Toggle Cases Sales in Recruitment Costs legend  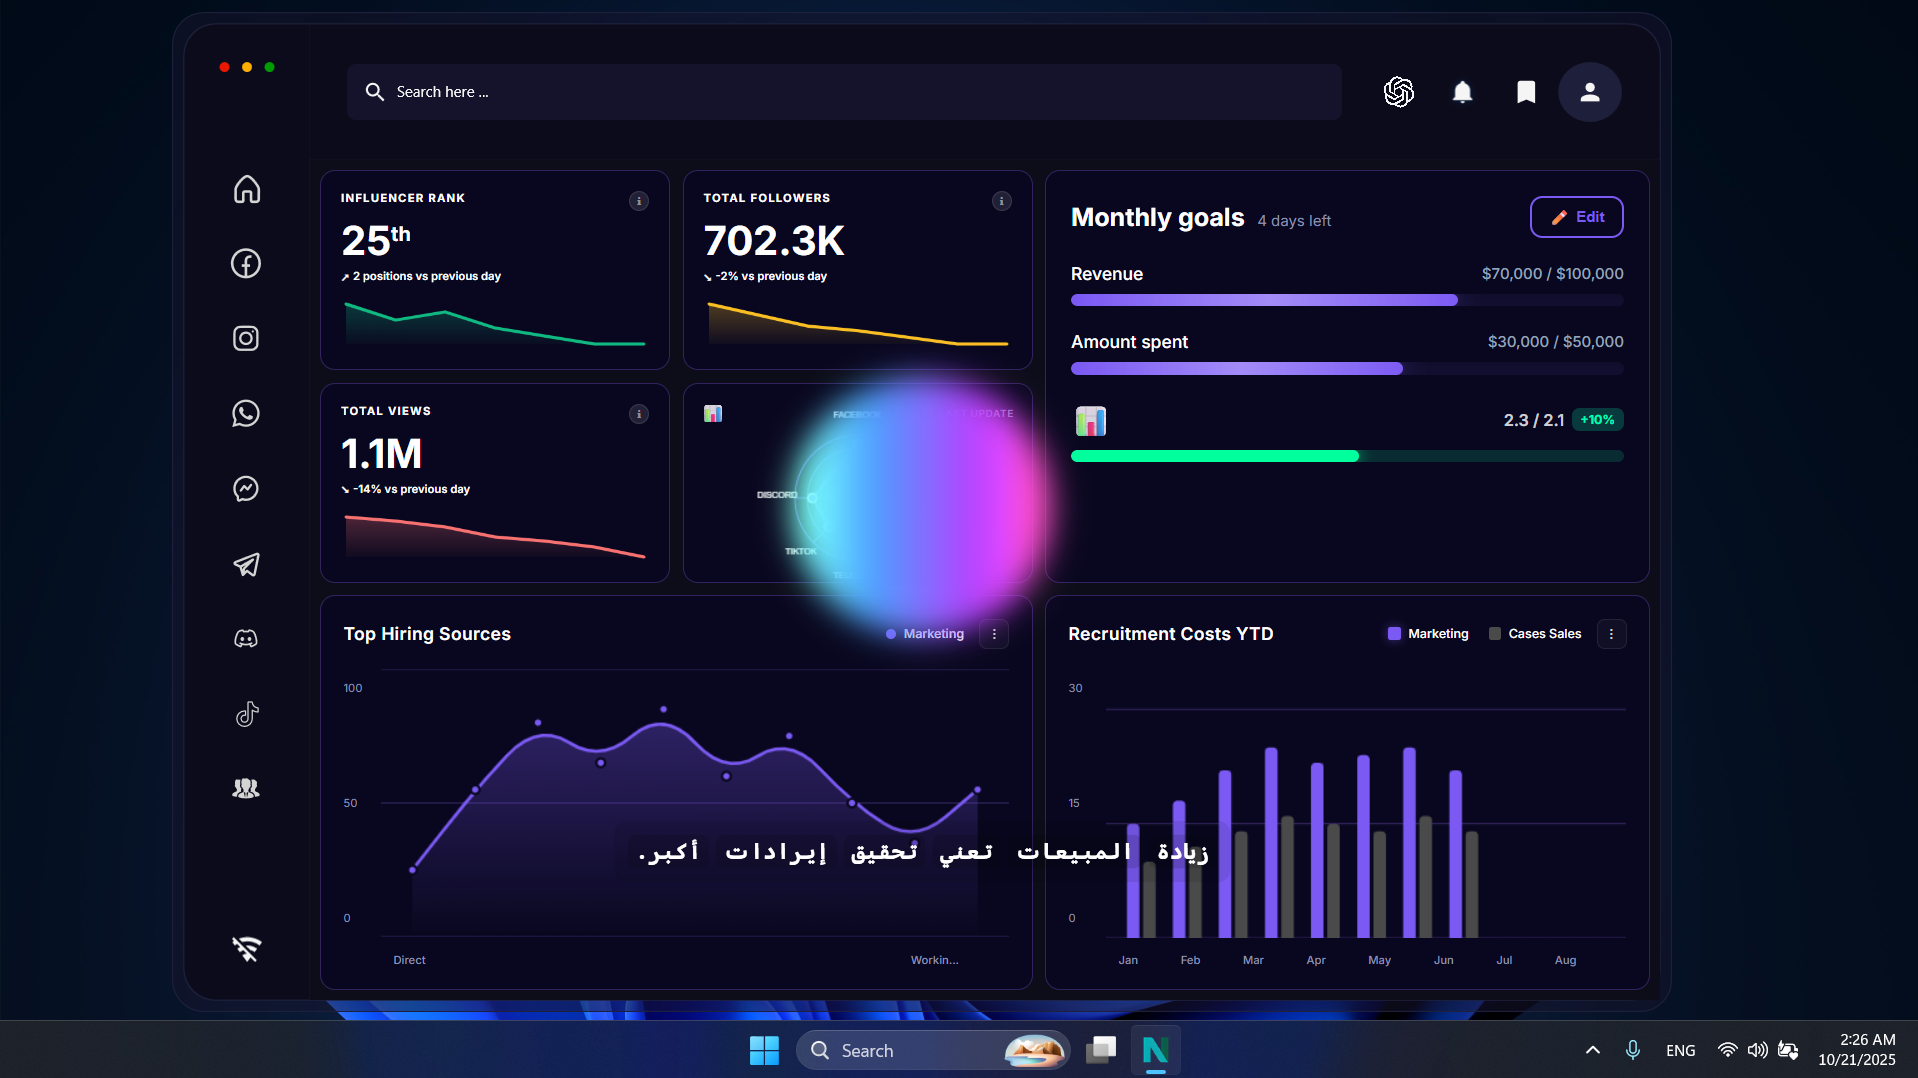[1535, 633]
